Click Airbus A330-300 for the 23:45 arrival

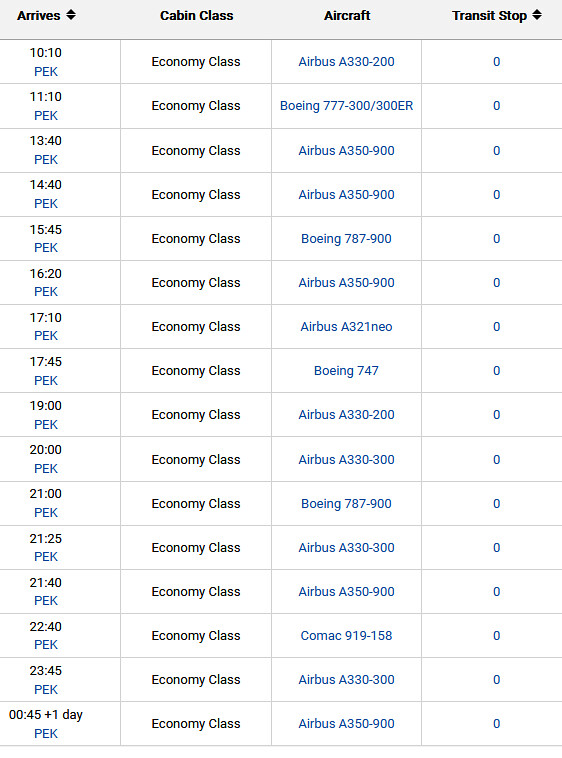[346, 680]
